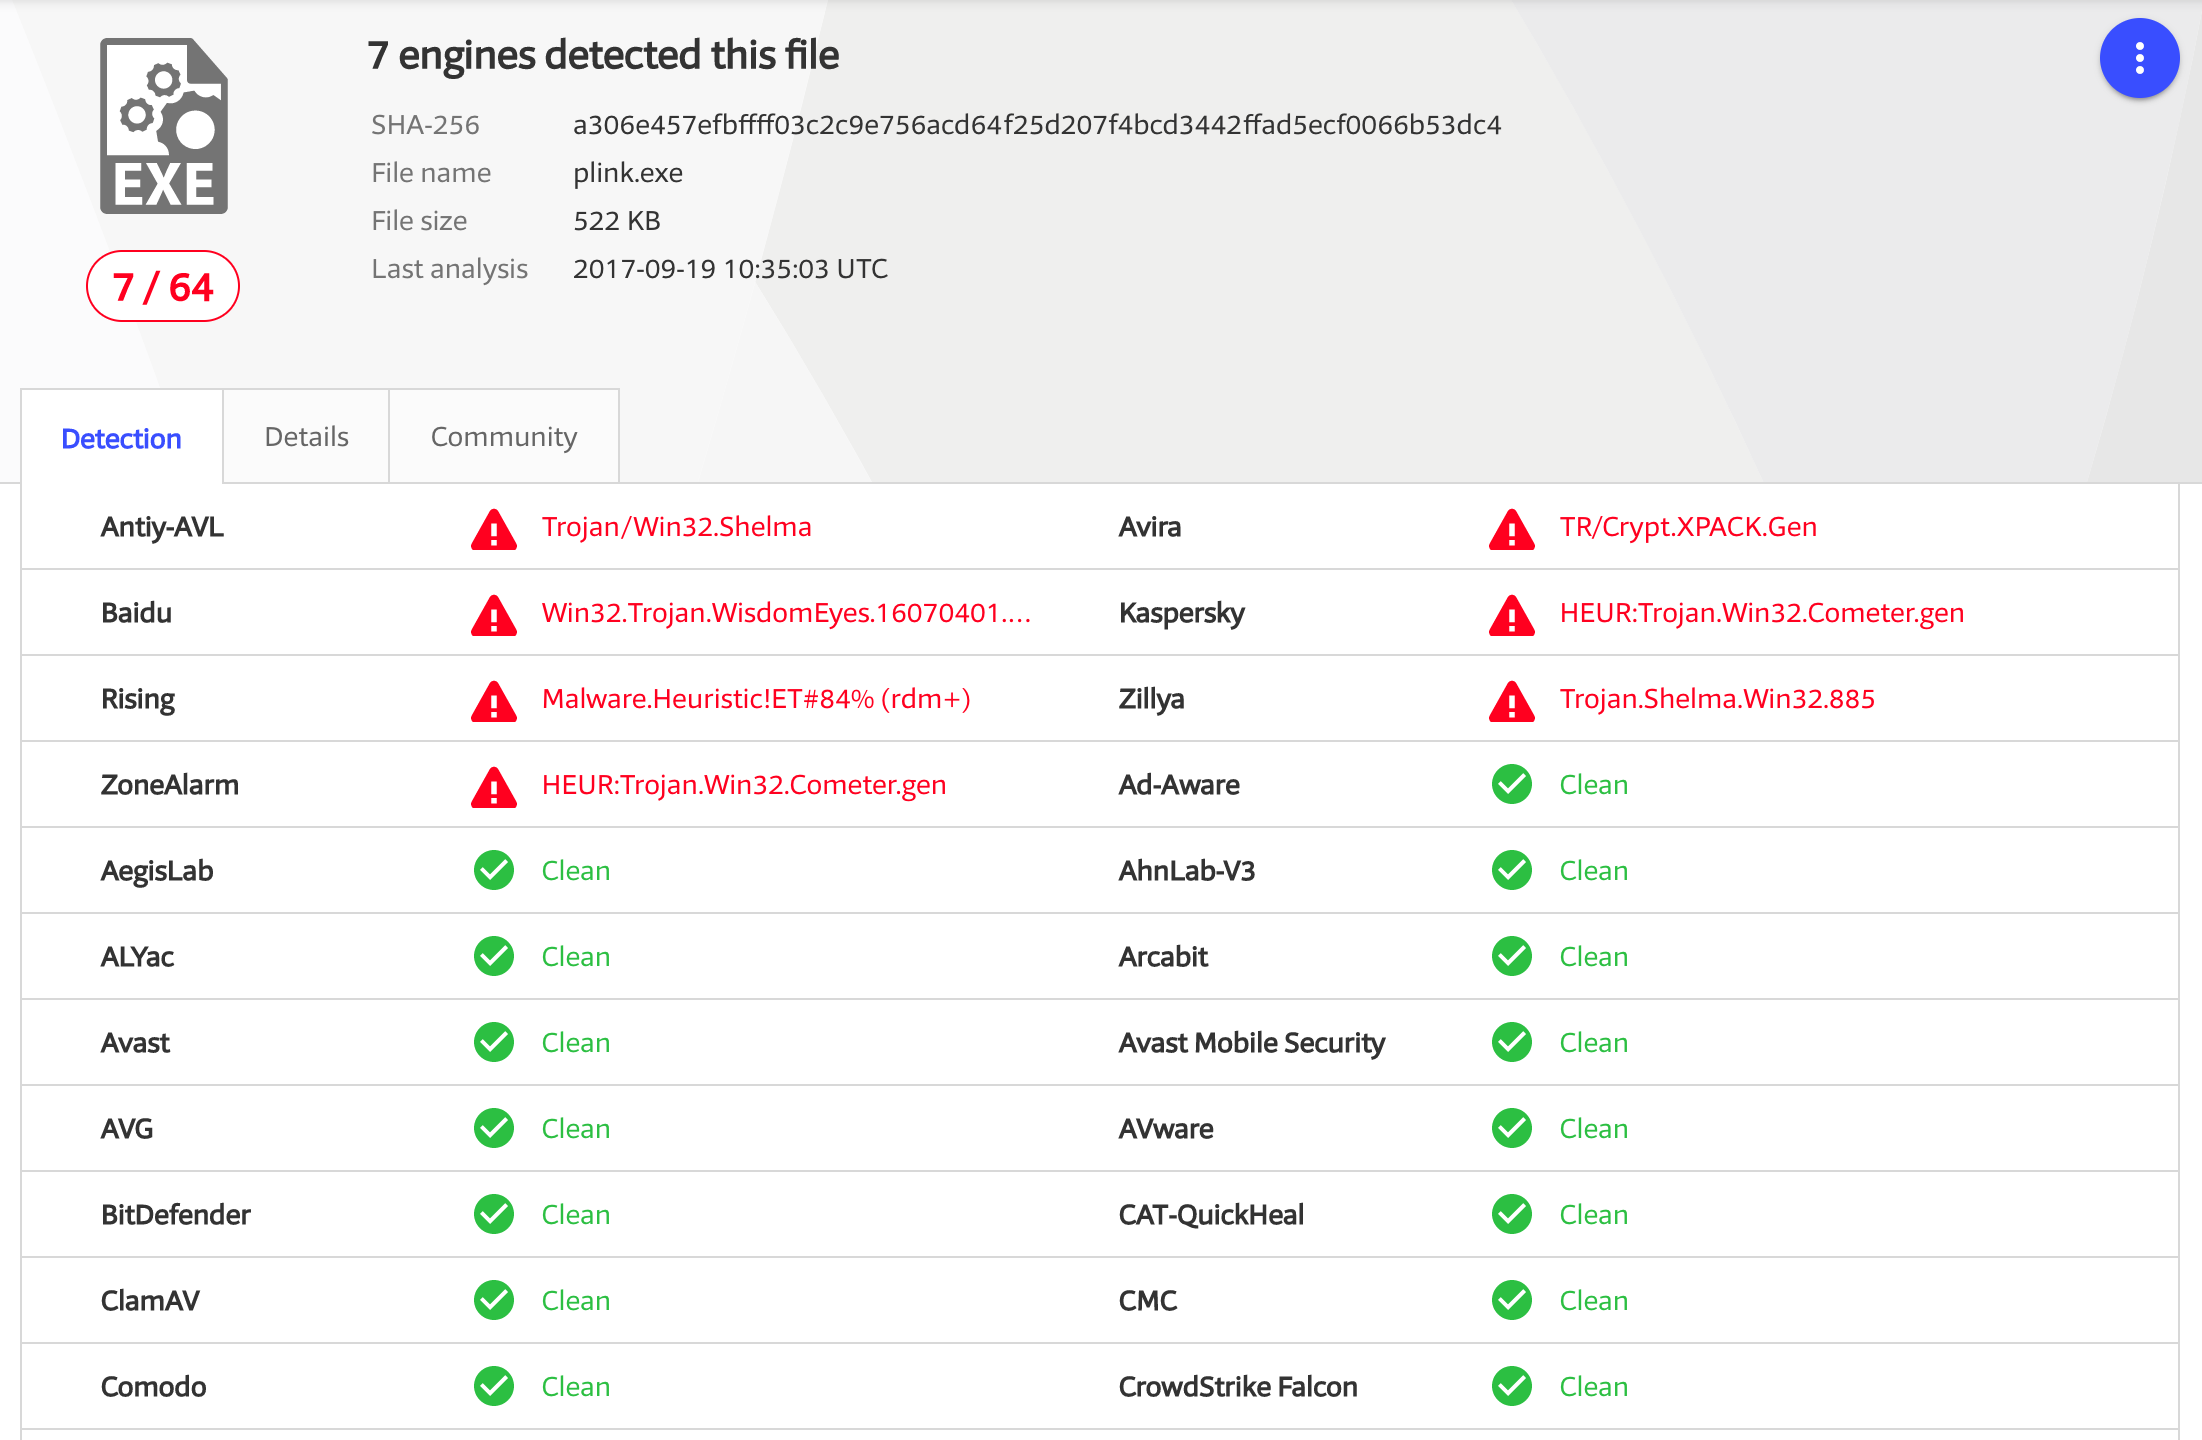Click the Clean result for Comodo
The image size is (2202, 1440).
pos(576,1387)
